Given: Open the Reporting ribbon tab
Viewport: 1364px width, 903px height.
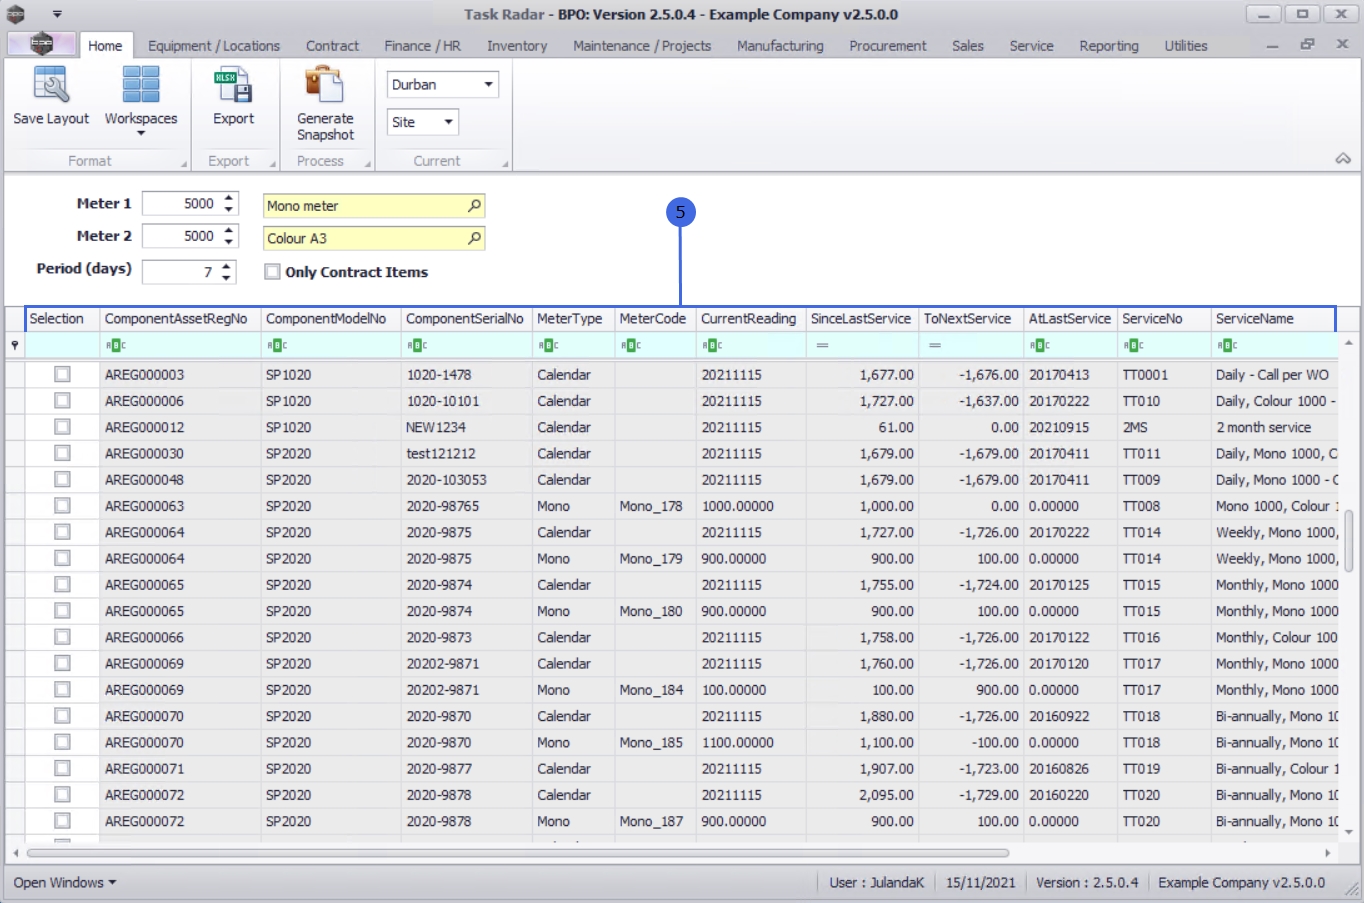Looking at the screenshot, I should point(1108,46).
